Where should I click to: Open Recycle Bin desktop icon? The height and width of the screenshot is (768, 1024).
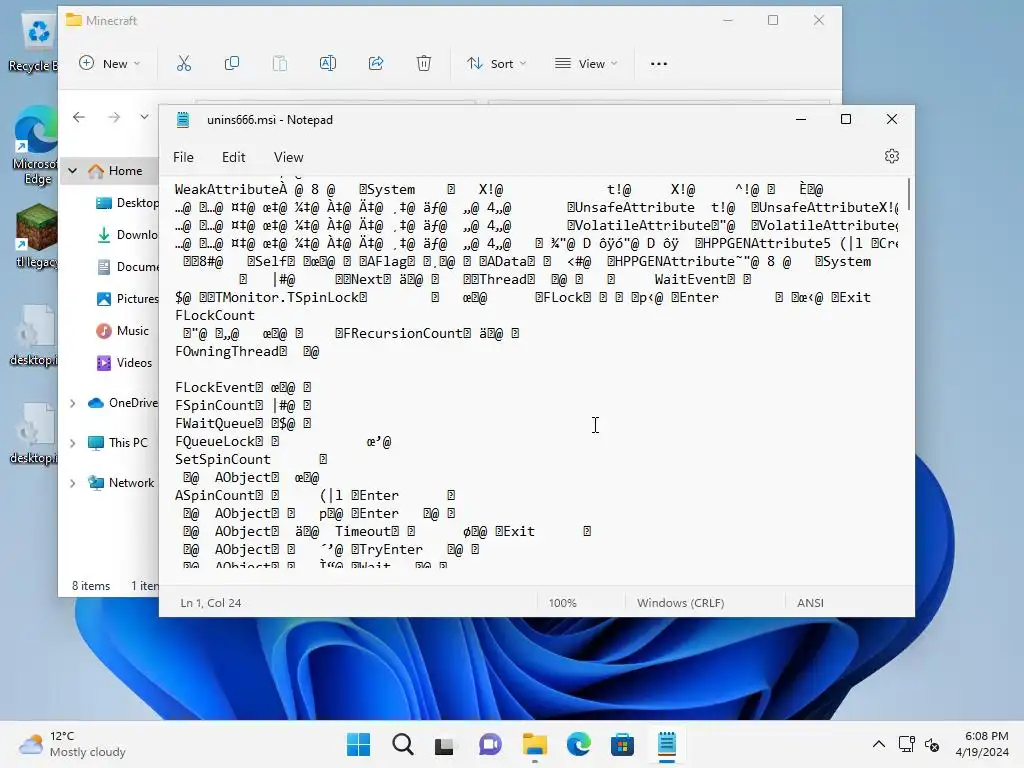pos(34,44)
